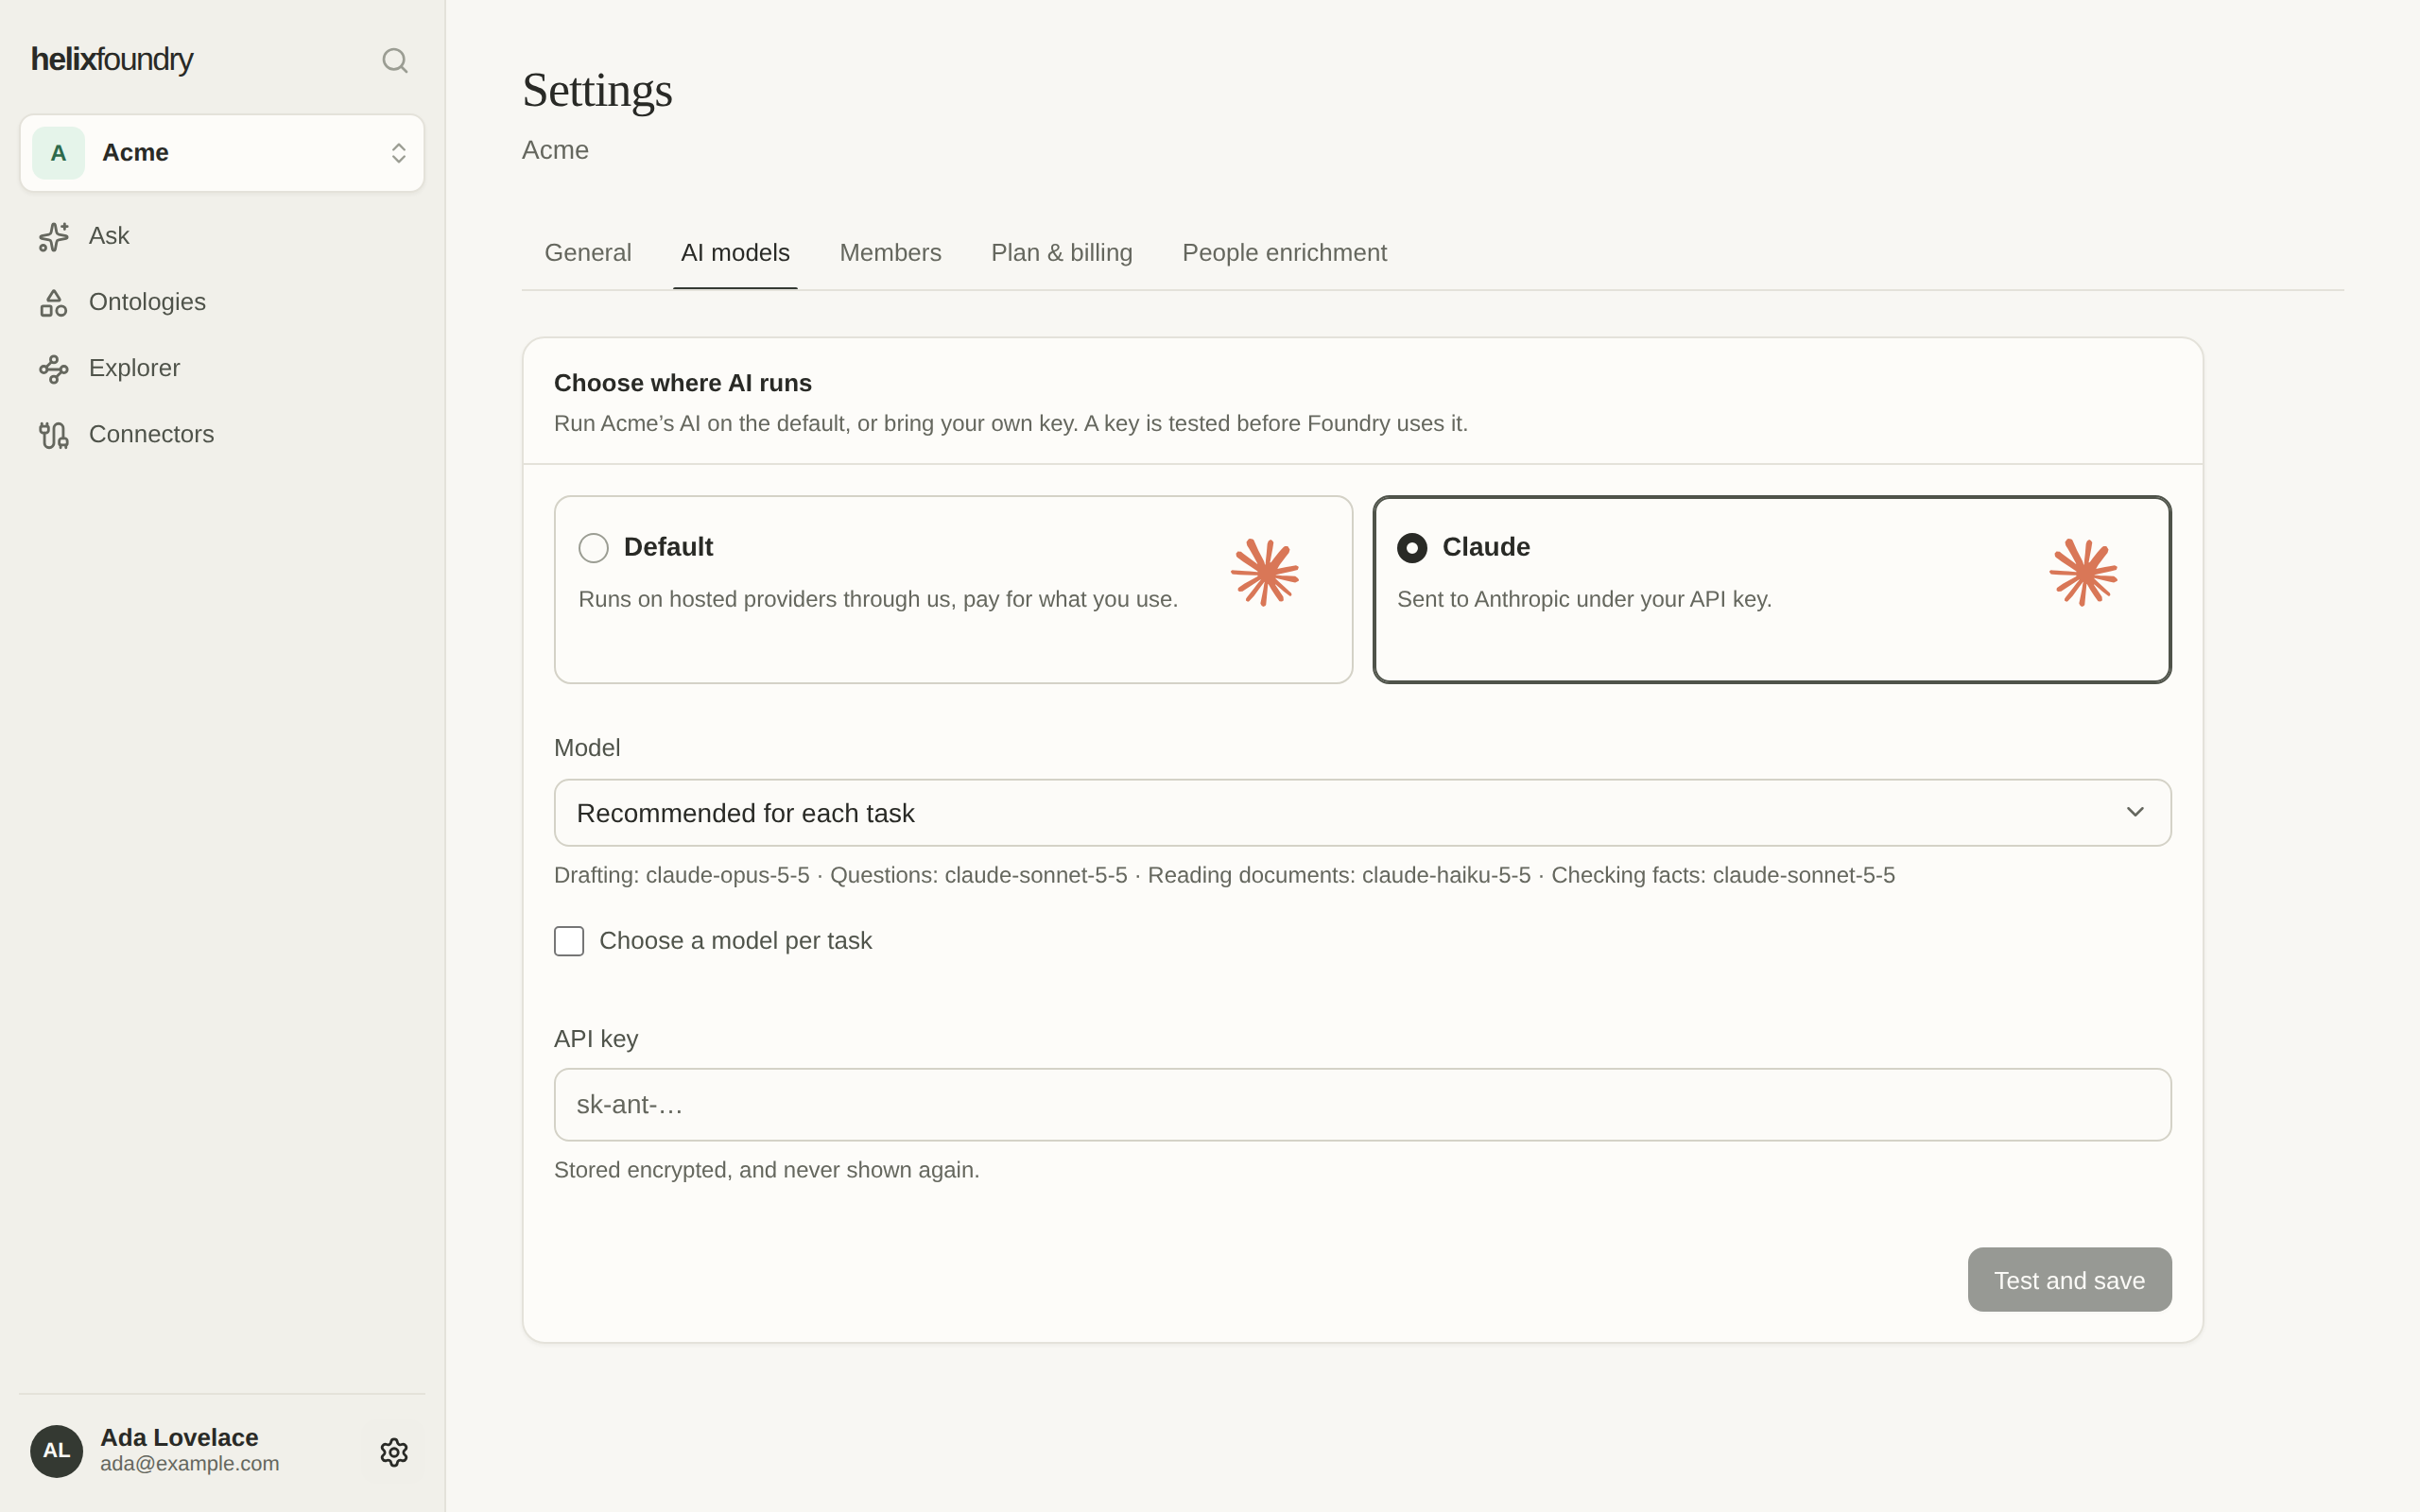The height and width of the screenshot is (1512, 2420).
Task: Open the Members tab
Action: tap(890, 253)
